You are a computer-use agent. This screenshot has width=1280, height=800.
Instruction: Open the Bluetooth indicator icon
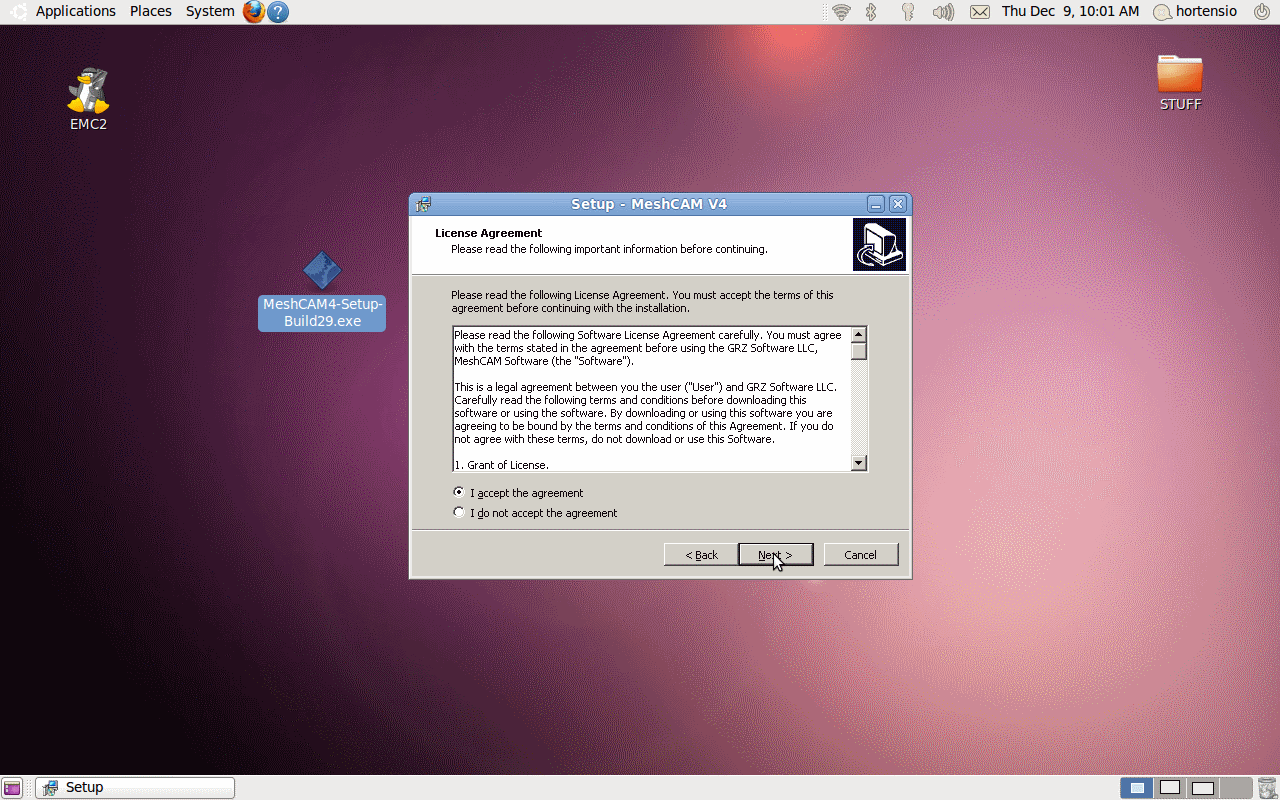pyautogui.click(x=871, y=12)
